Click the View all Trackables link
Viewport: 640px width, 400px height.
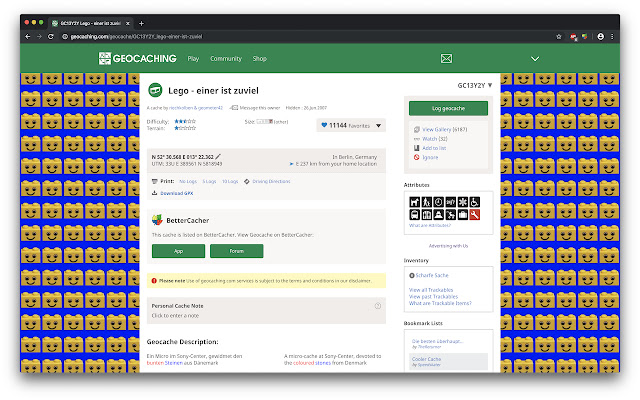pyautogui.click(x=431, y=290)
